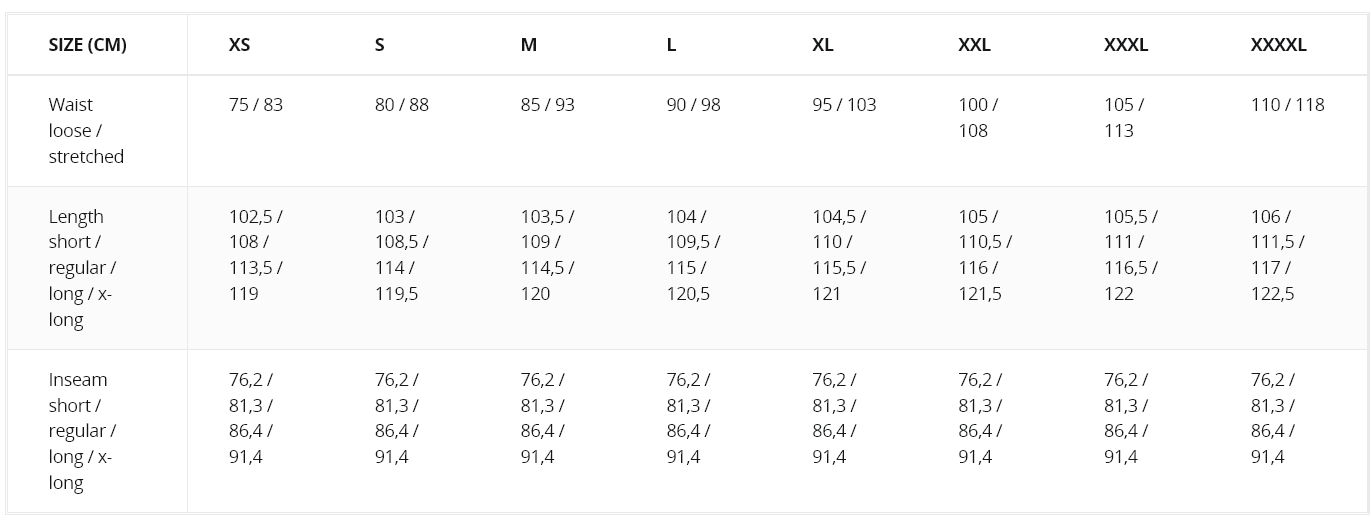Click waist value 110 / 118
The width and height of the screenshot is (1371, 521).
[1287, 105]
